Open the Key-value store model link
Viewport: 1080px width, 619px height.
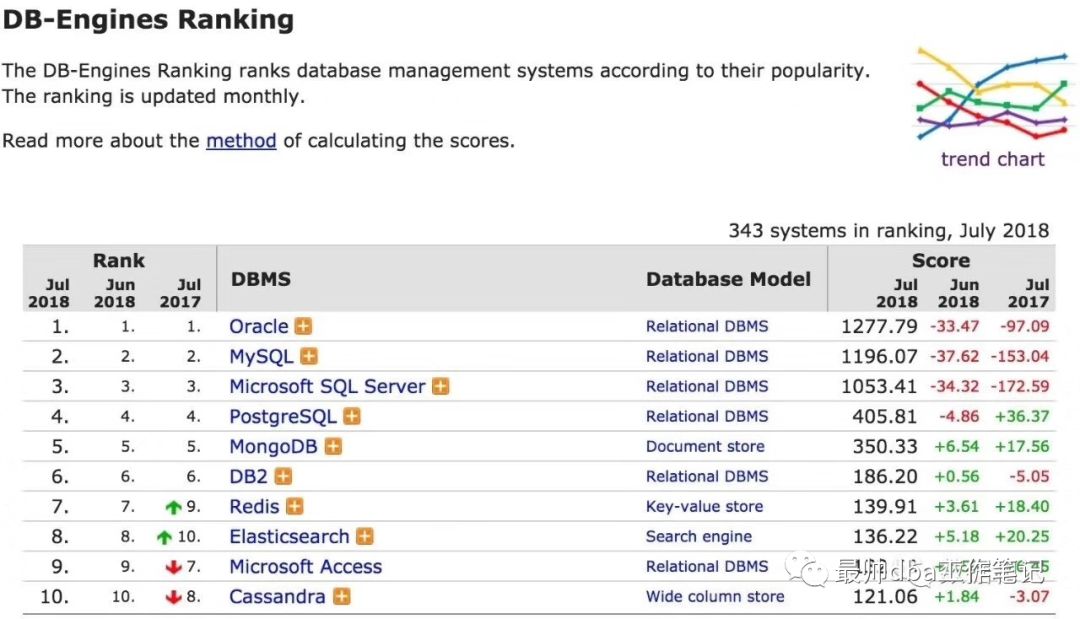tap(704, 507)
